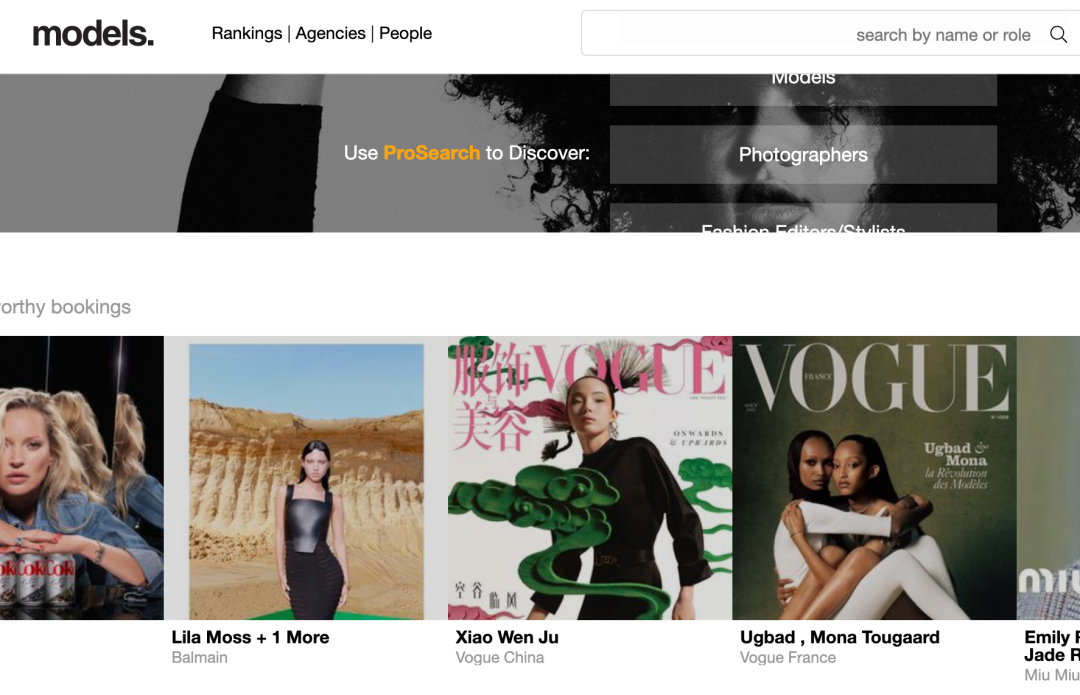Click the magnifying glass search icon
Viewport: 1080px width, 695px height.
point(1058,34)
